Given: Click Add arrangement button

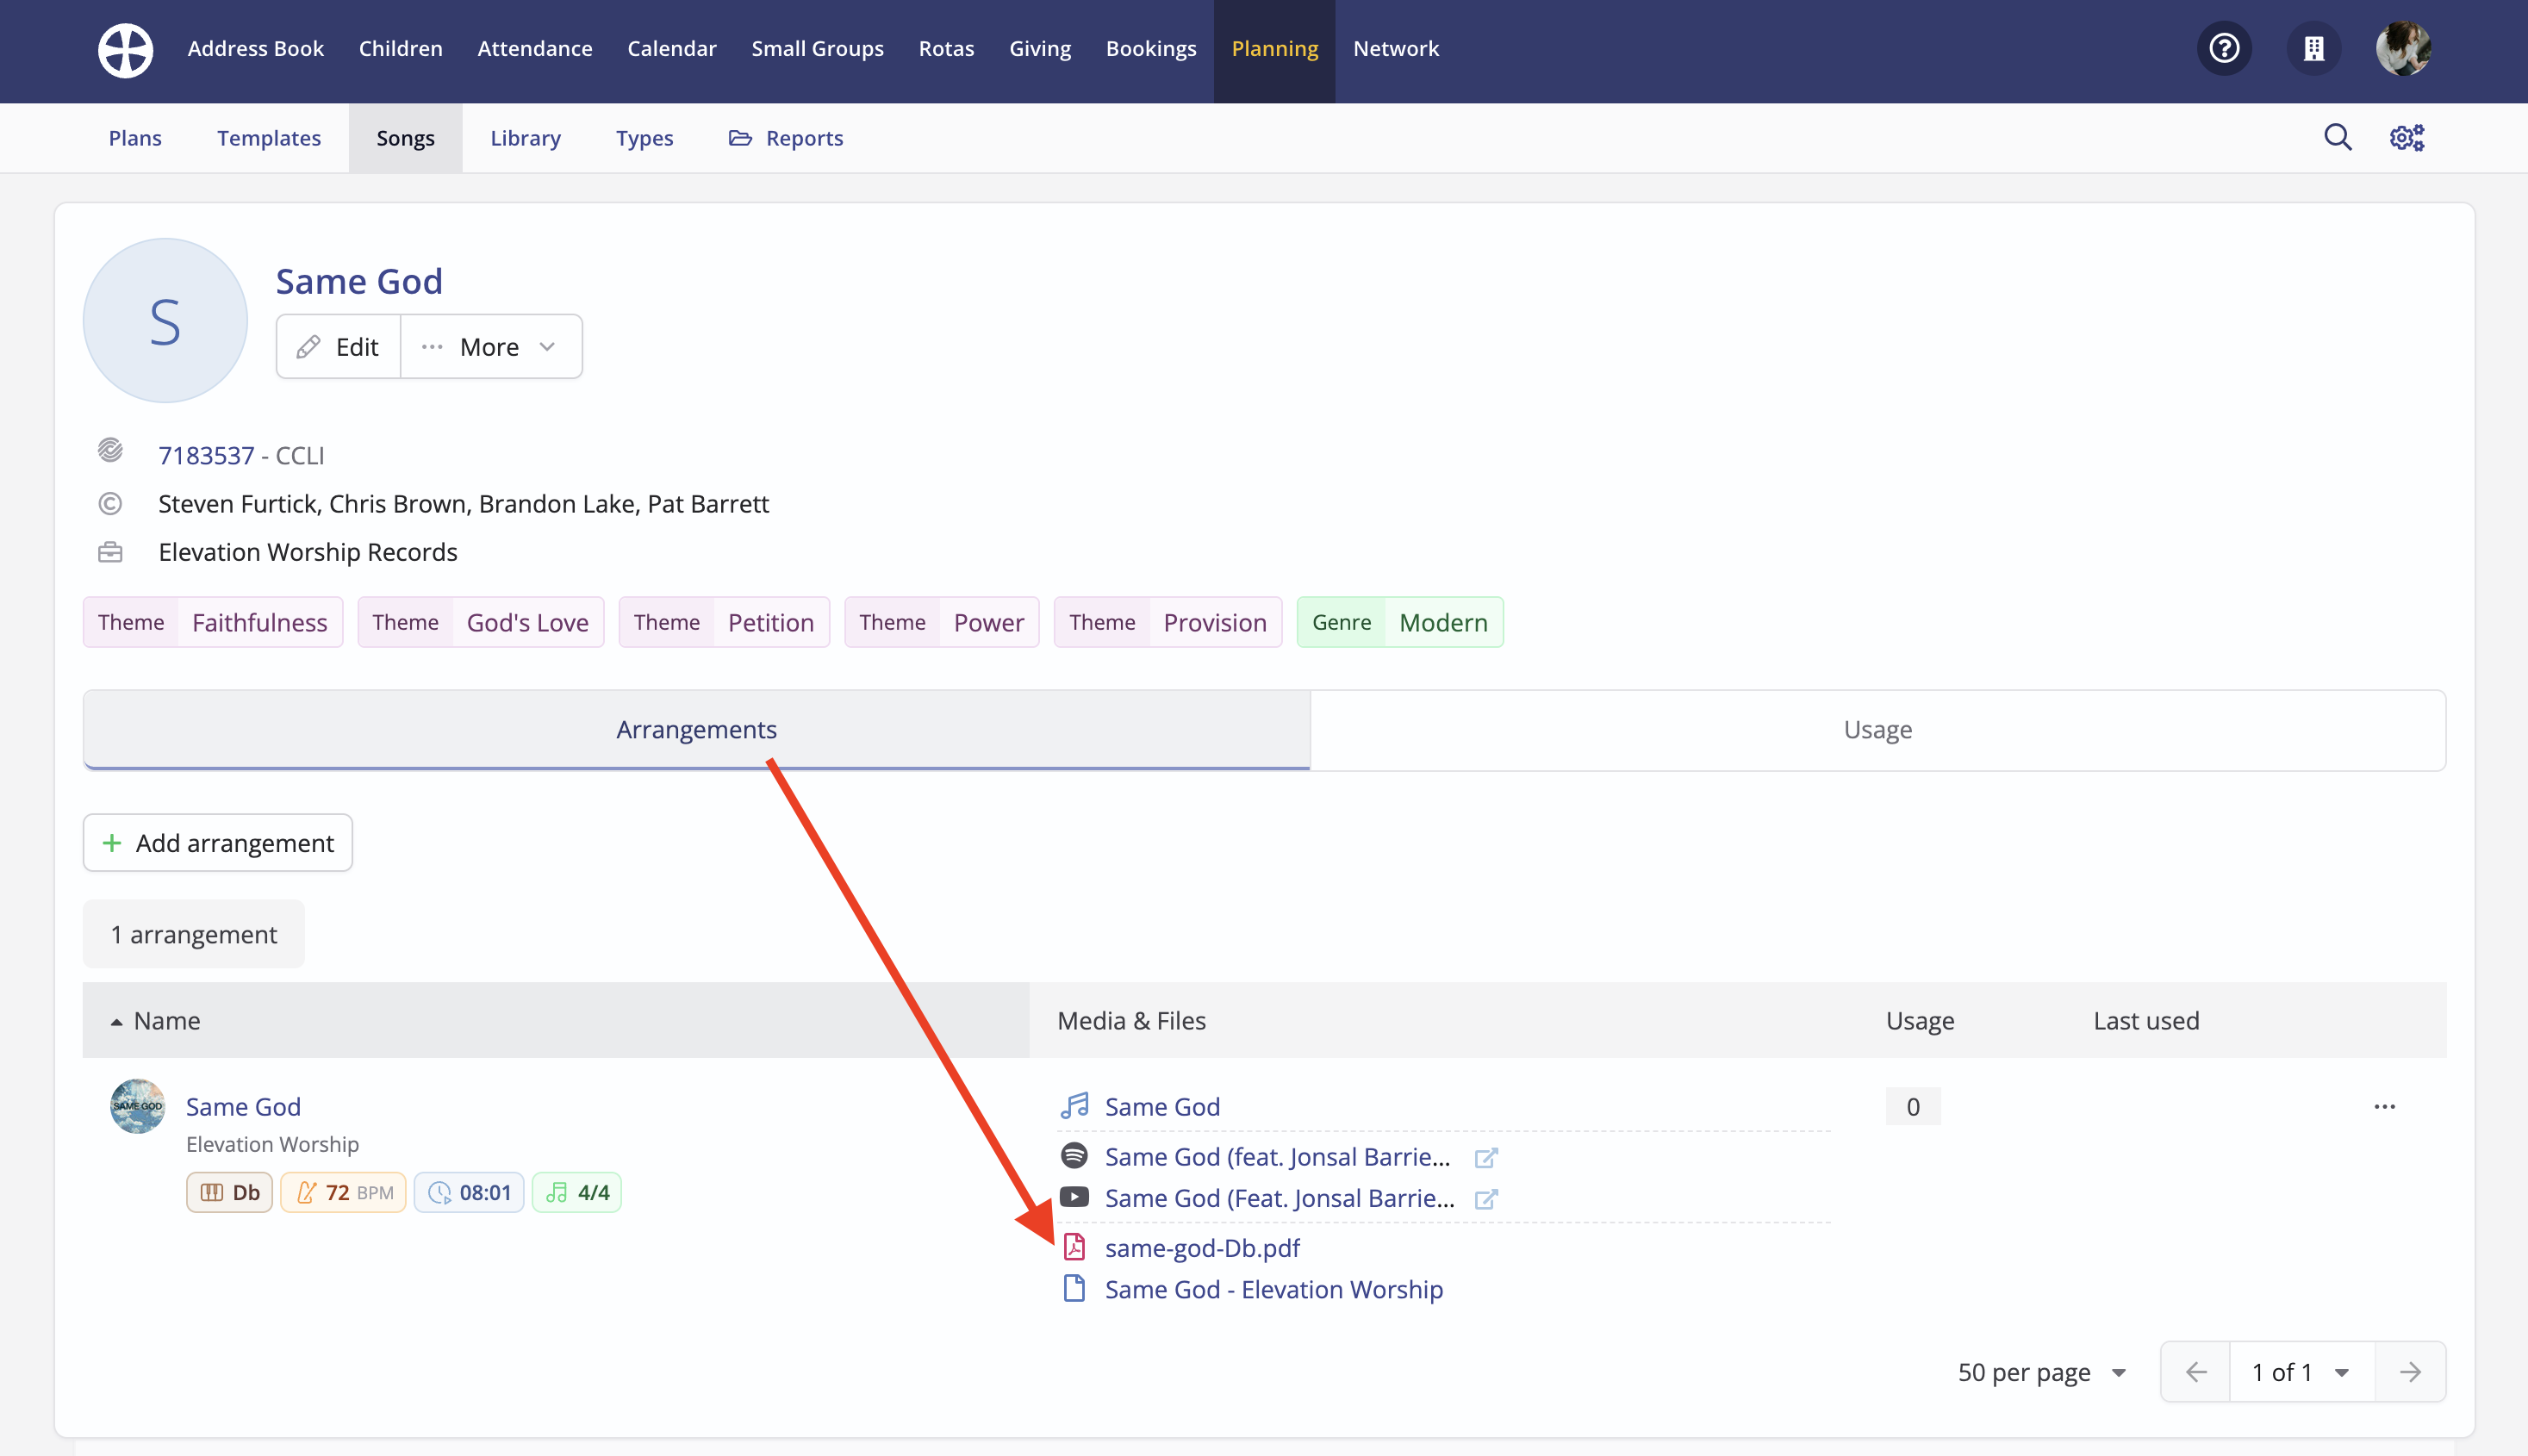Looking at the screenshot, I should (218, 842).
